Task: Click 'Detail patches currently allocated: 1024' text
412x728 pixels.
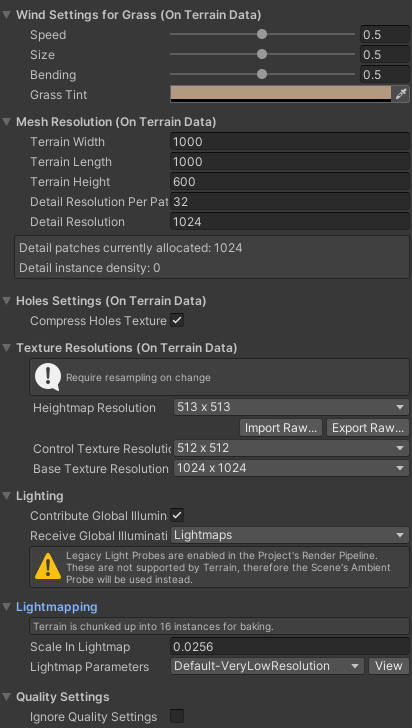Action: click(131, 248)
